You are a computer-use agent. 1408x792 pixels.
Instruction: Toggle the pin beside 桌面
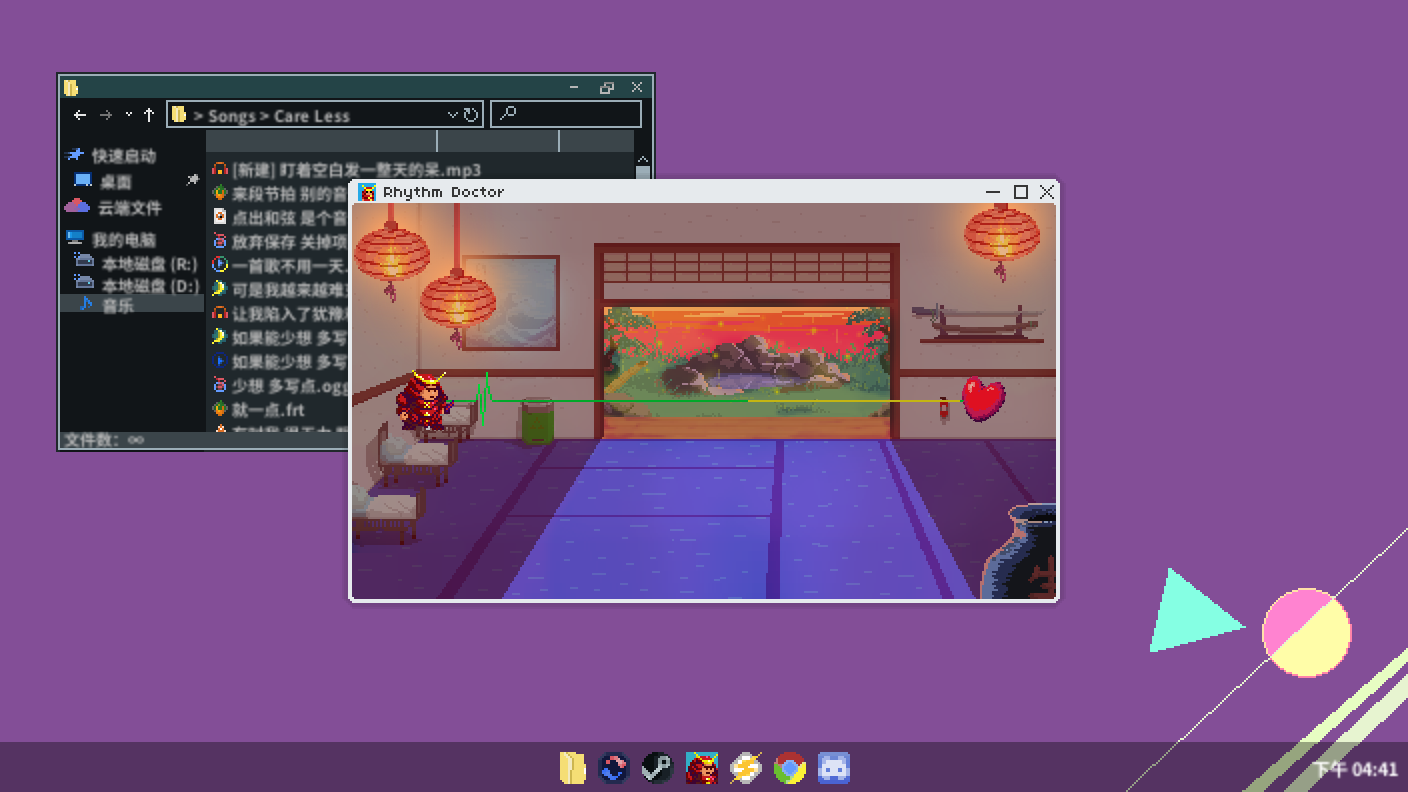193,180
